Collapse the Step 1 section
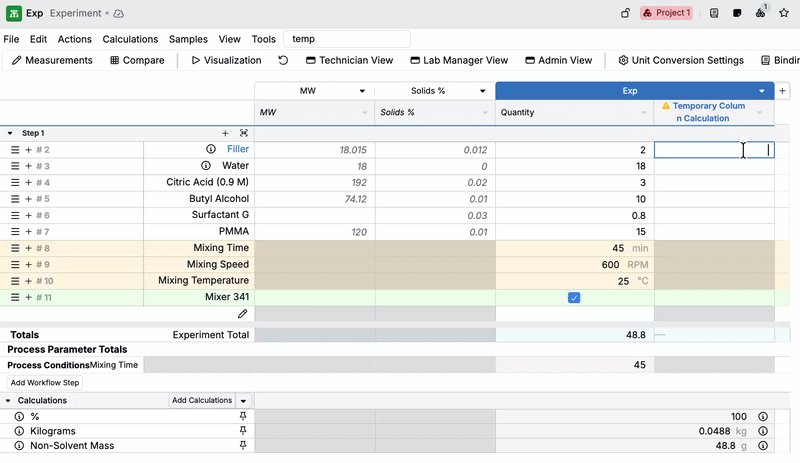800x463 pixels. click(x=10, y=133)
